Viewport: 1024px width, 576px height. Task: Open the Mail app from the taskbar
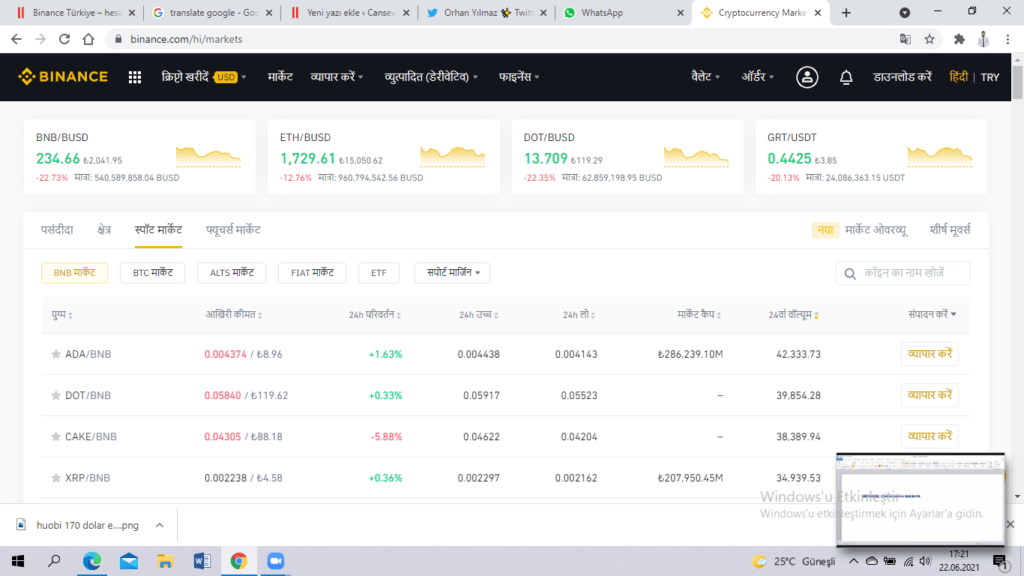point(129,561)
